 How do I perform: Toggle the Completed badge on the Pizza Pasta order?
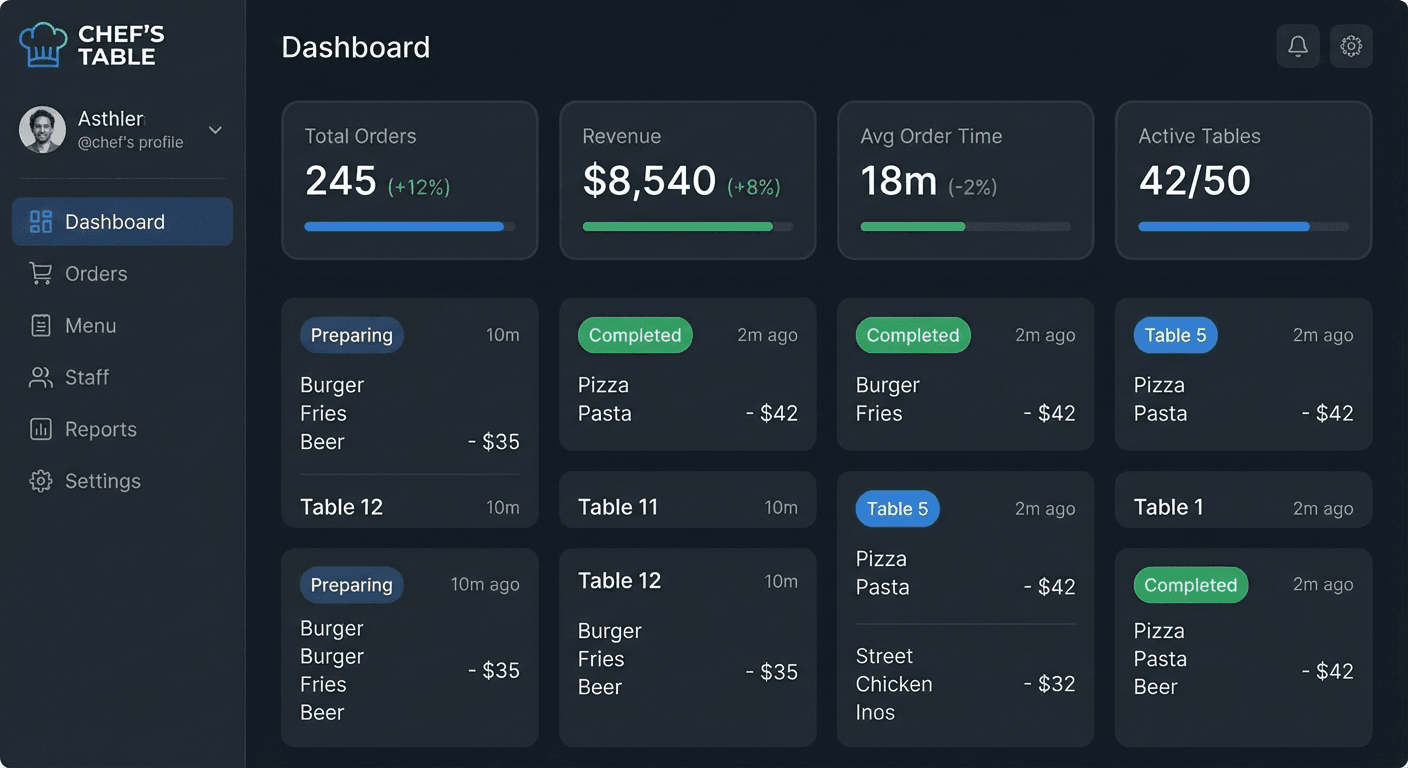click(x=634, y=335)
